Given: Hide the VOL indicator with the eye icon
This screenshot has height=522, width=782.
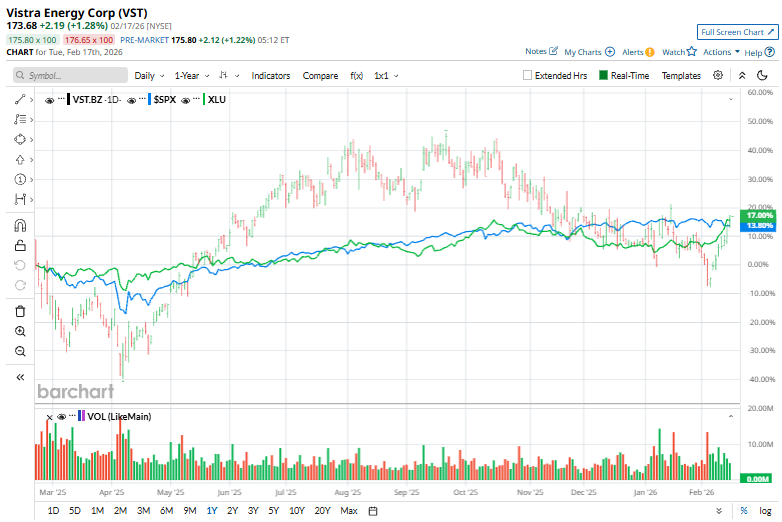Looking at the screenshot, I should [x=60, y=416].
